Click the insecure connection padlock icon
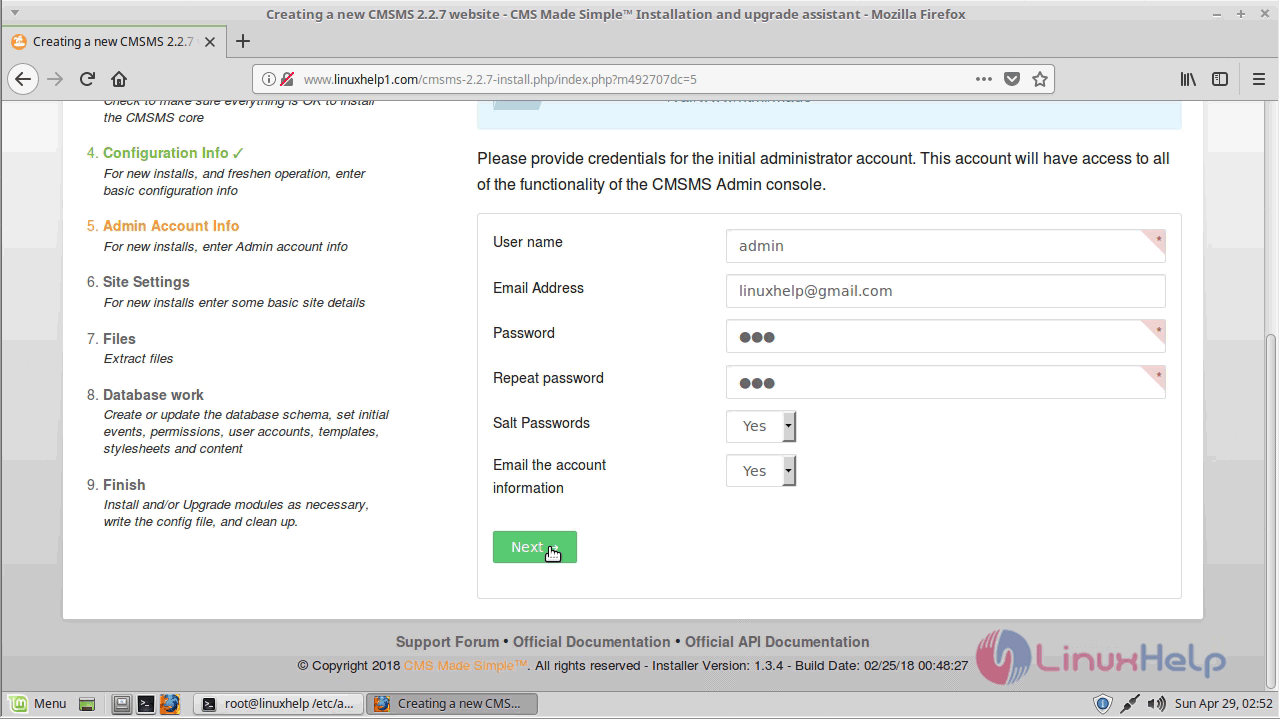 287,79
